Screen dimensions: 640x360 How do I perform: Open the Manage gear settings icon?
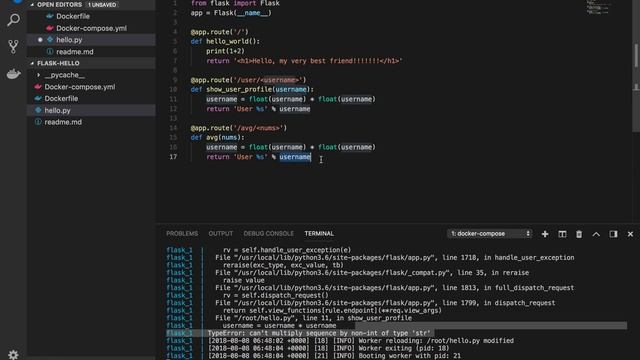point(13,354)
